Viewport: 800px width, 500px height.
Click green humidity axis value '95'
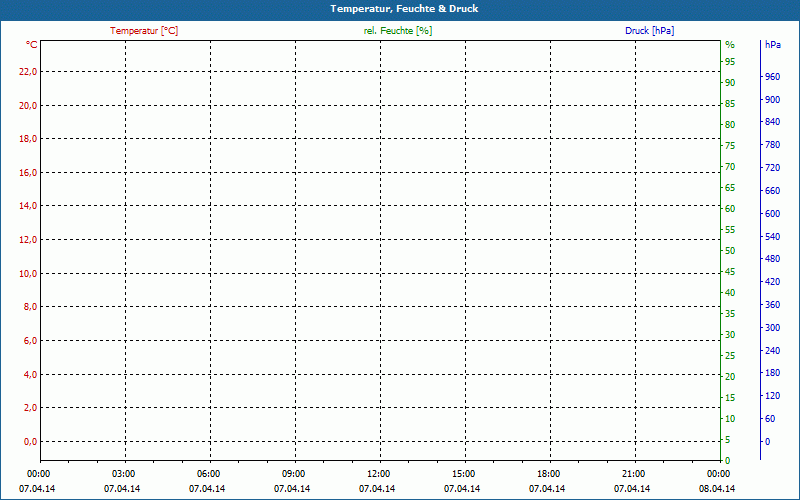(x=730, y=62)
